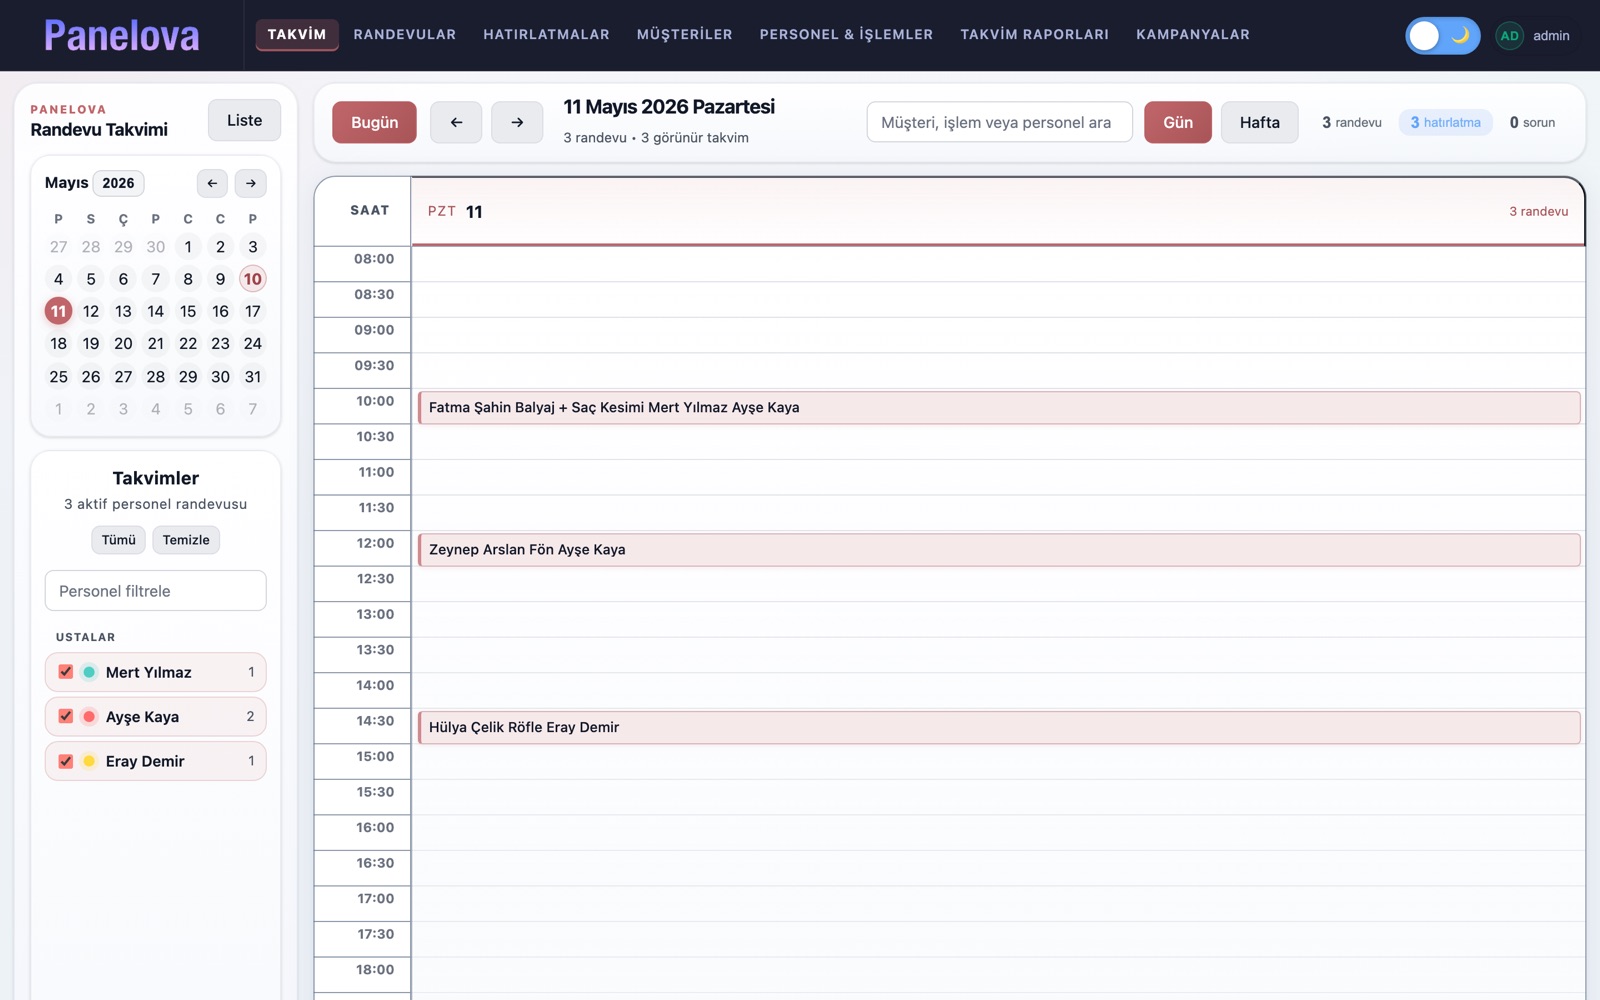Open Zeynep Arslan Fön appointment

click(x=999, y=549)
